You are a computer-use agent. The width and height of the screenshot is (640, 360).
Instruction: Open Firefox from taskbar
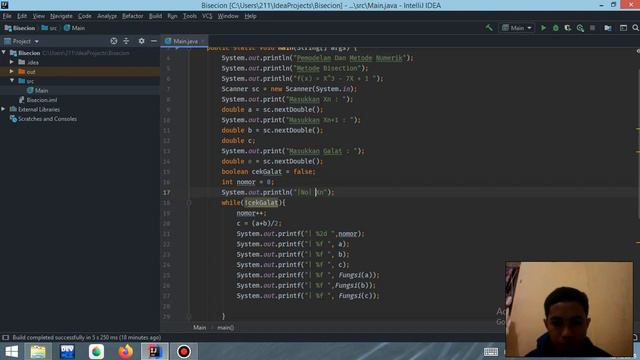point(126,351)
